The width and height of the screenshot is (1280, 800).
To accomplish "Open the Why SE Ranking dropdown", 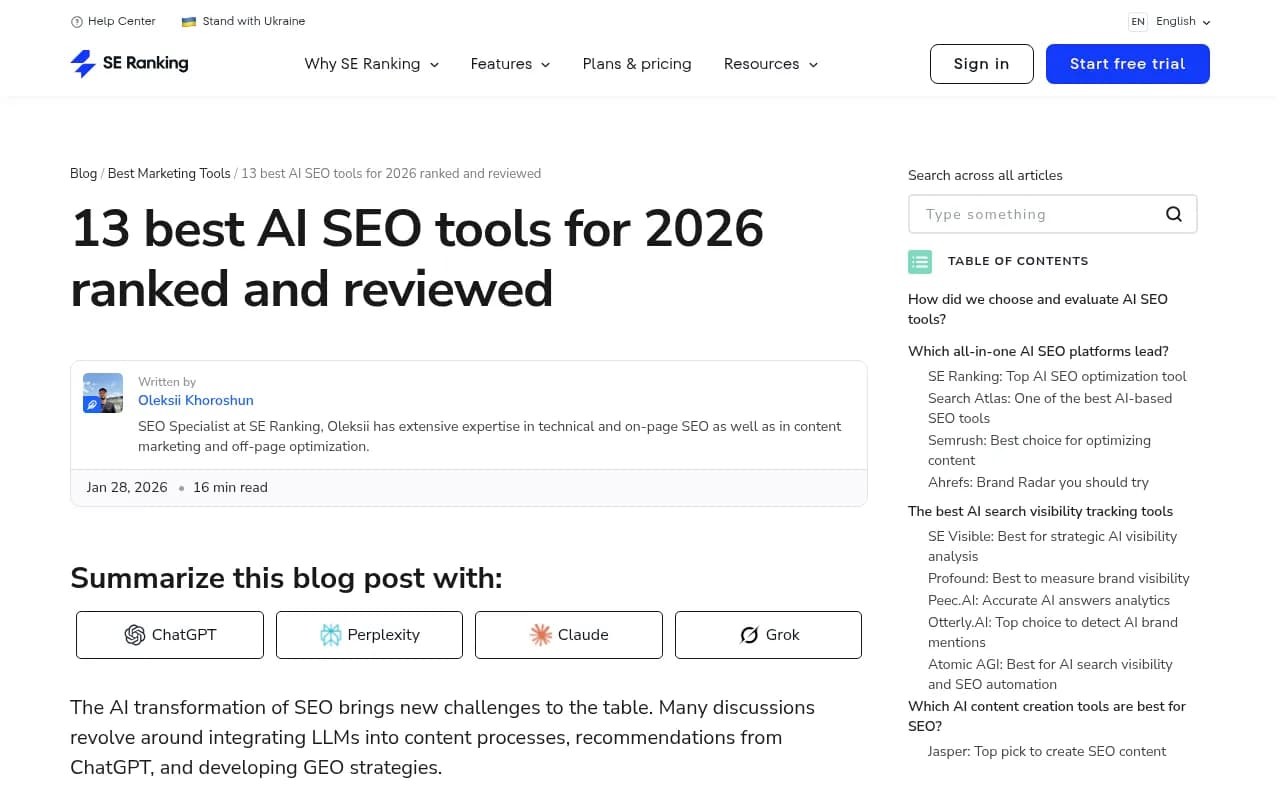I will tap(371, 64).
